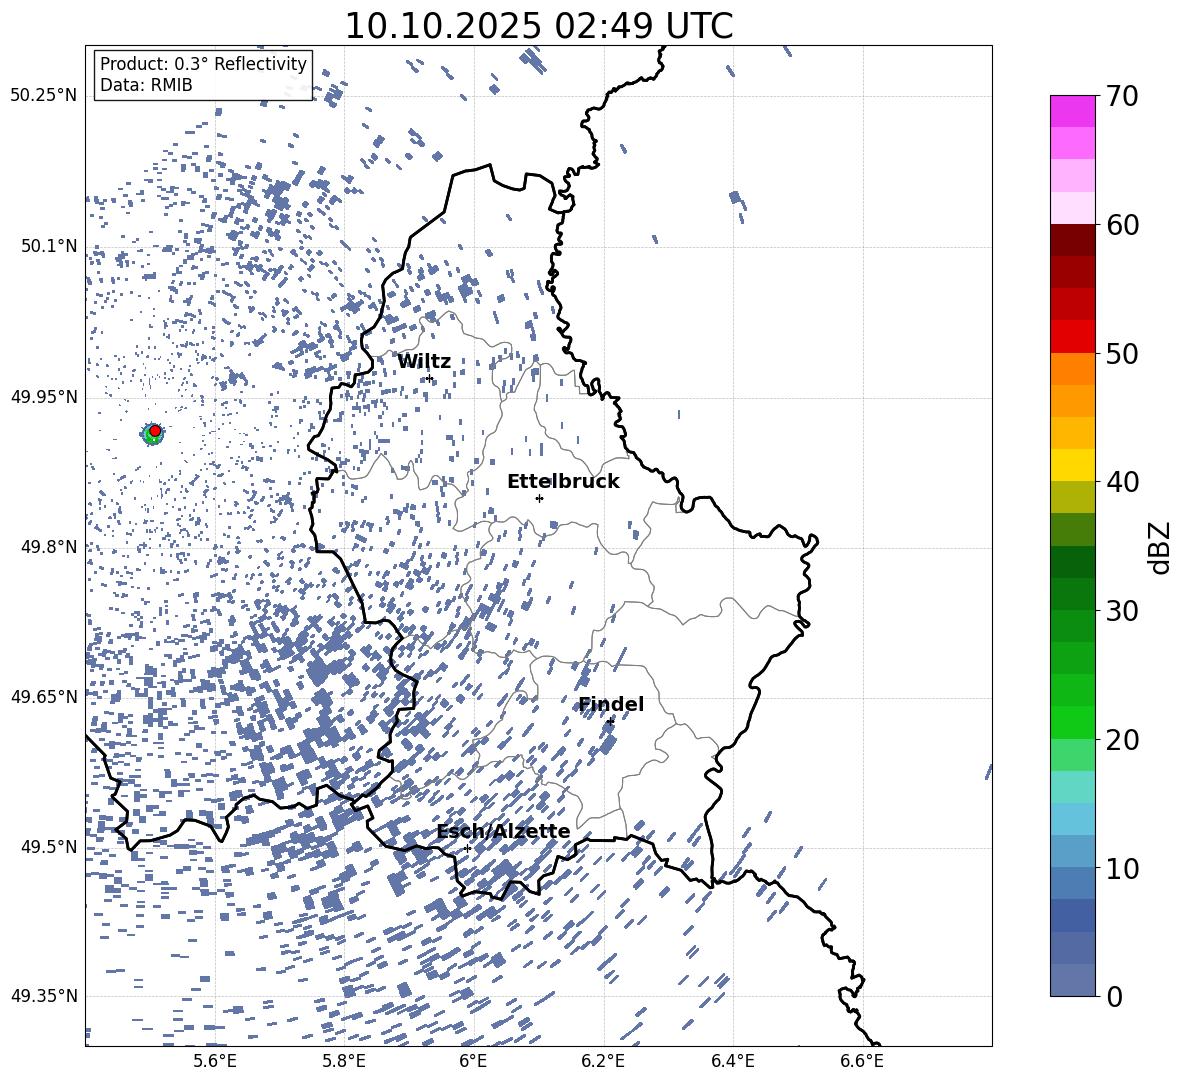
Task: Click the colorbar tick label 10
Action: point(1122,868)
